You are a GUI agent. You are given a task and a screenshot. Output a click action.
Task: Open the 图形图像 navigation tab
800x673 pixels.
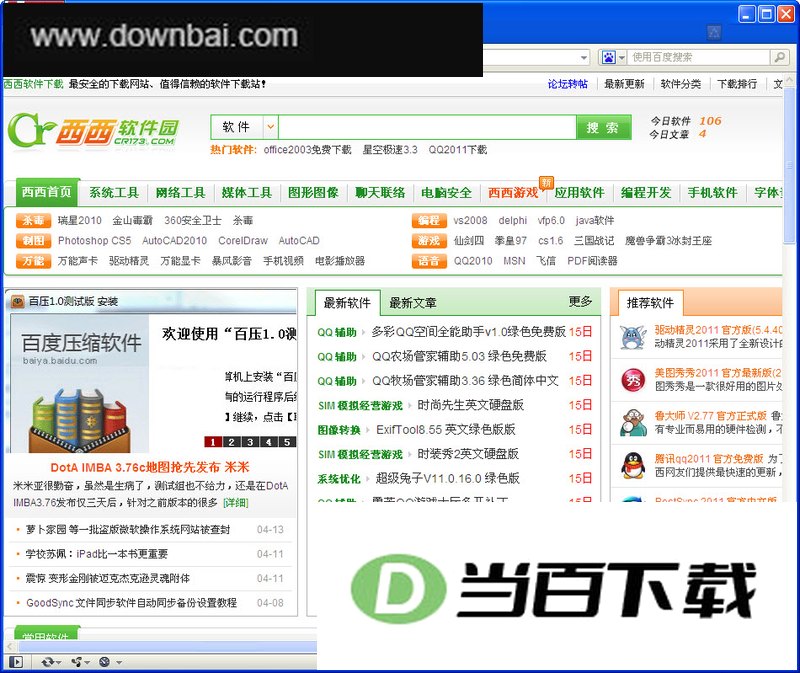click(313, 193)
